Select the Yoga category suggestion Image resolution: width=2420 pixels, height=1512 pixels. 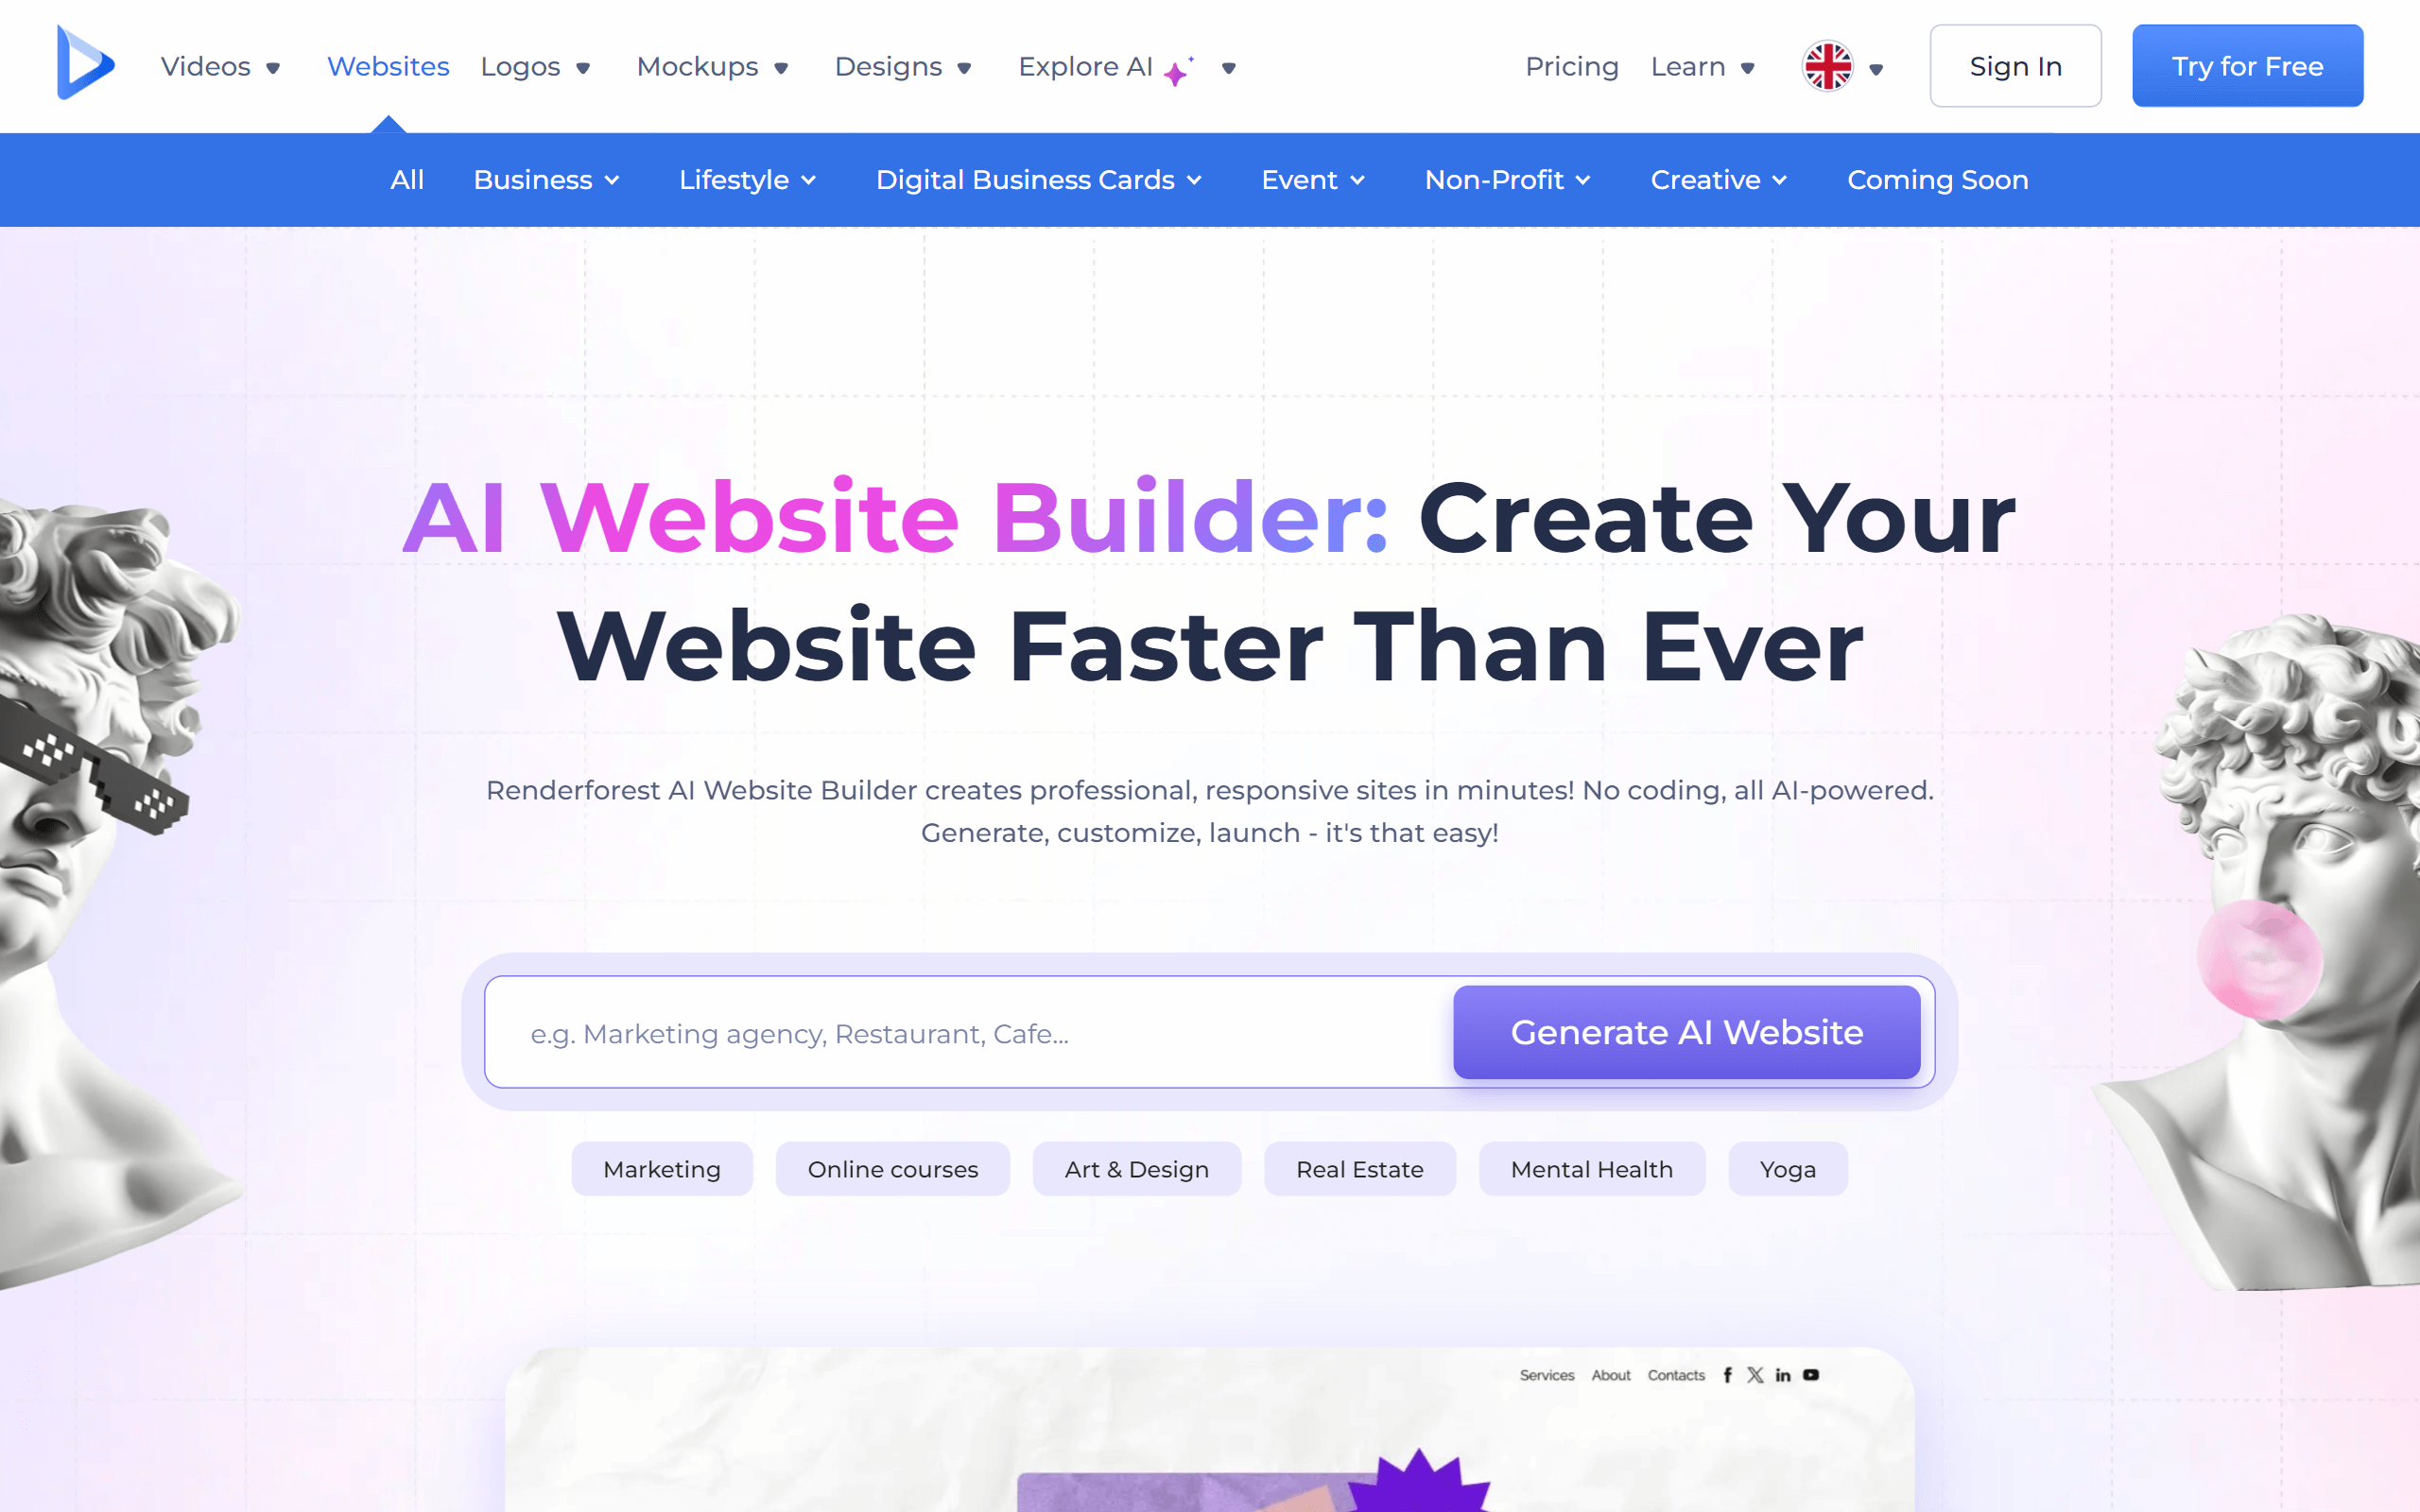pyautogui.click(x=1786, y=1167)
